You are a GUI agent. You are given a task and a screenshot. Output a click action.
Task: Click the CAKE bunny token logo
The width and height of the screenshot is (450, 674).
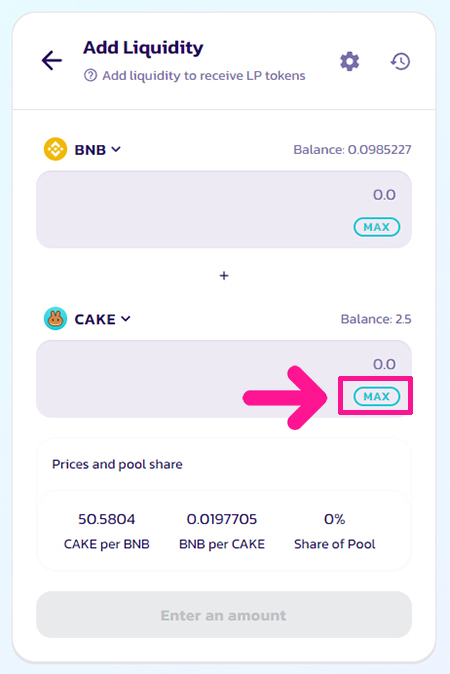[x=55, y=319]
